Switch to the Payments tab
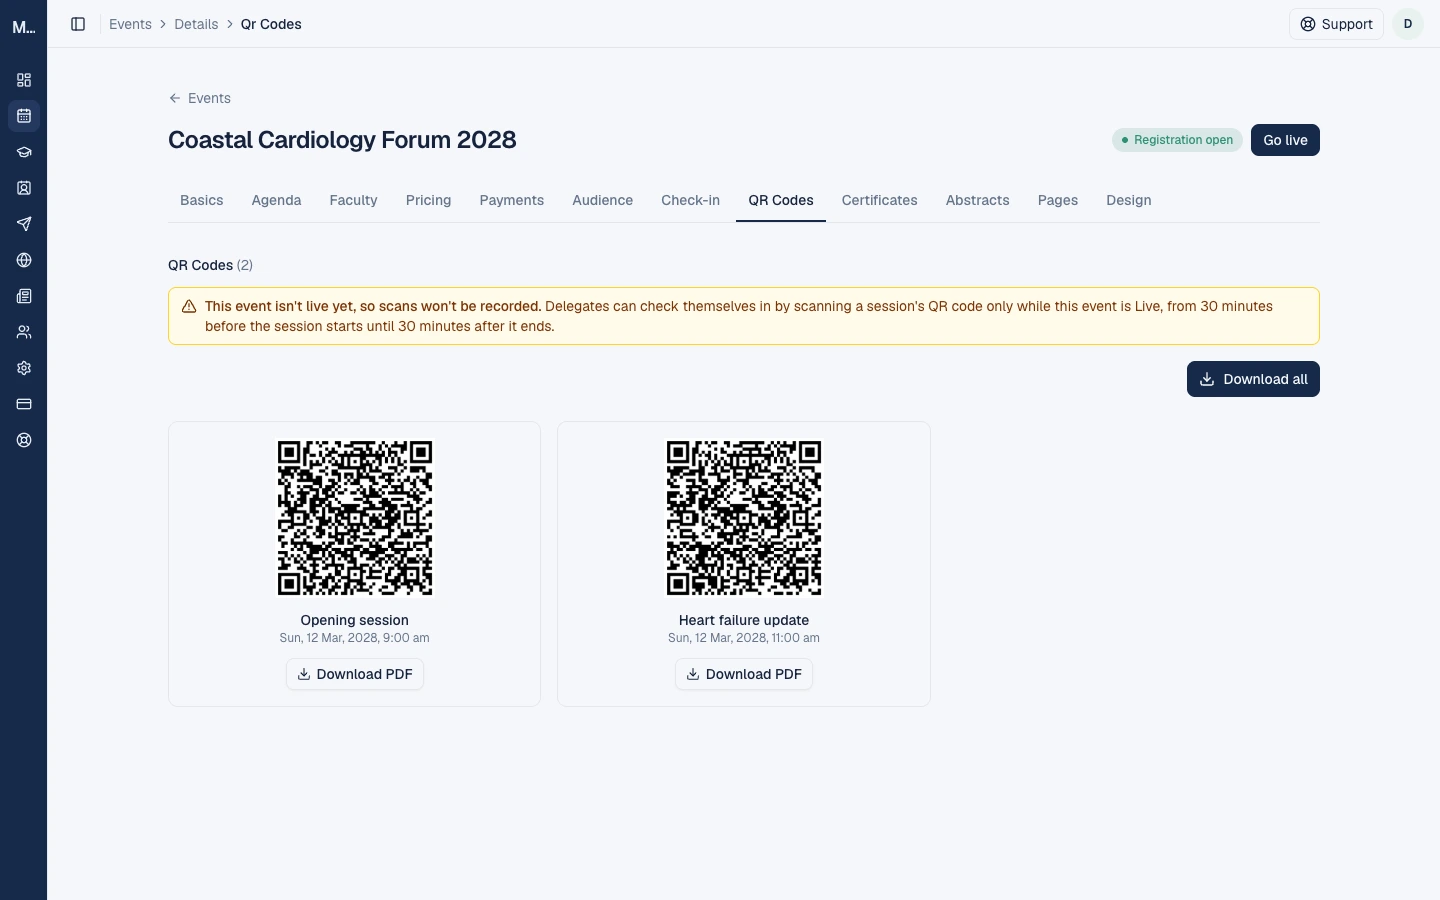The image size is (1440, 900). pos(512,200)
